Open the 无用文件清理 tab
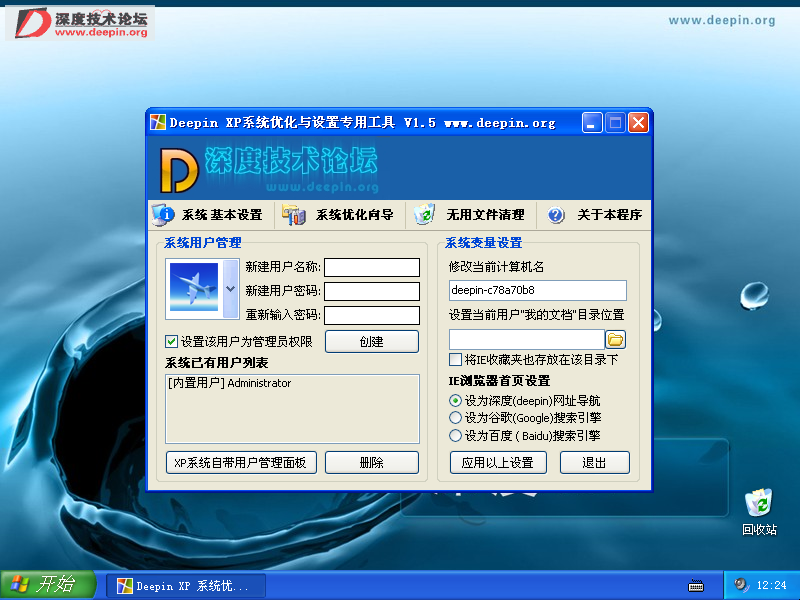The height and width of the screenshot is (600, 800). click(471, 215)
